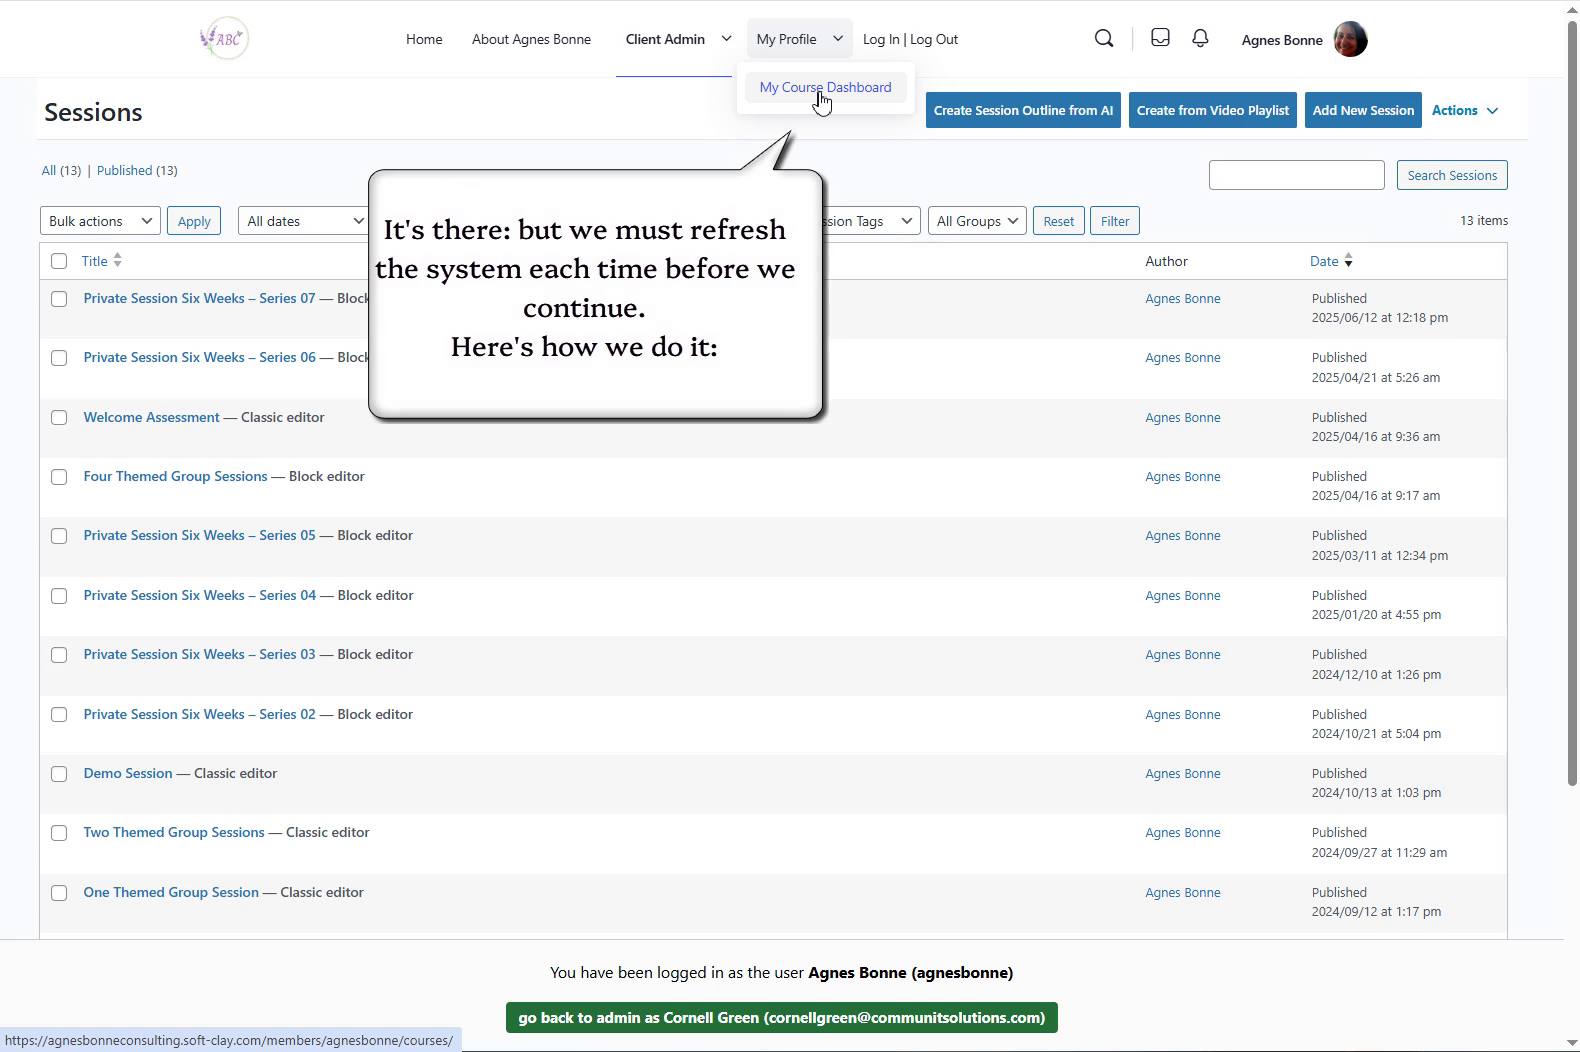Go to About Agnes Bonne page
1580x1052 pixels.
(531, 40)
